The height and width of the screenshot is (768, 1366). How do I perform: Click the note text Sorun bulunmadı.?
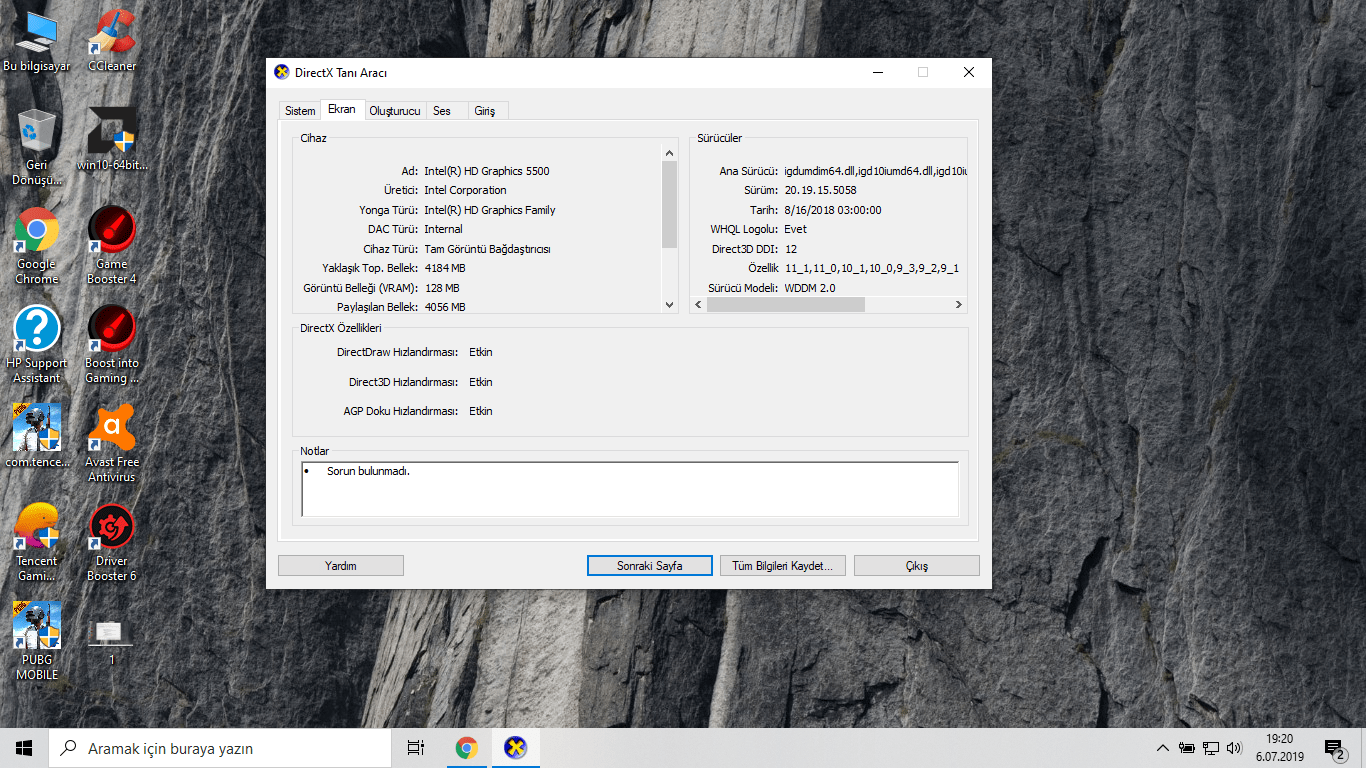[x=368, y=471]
